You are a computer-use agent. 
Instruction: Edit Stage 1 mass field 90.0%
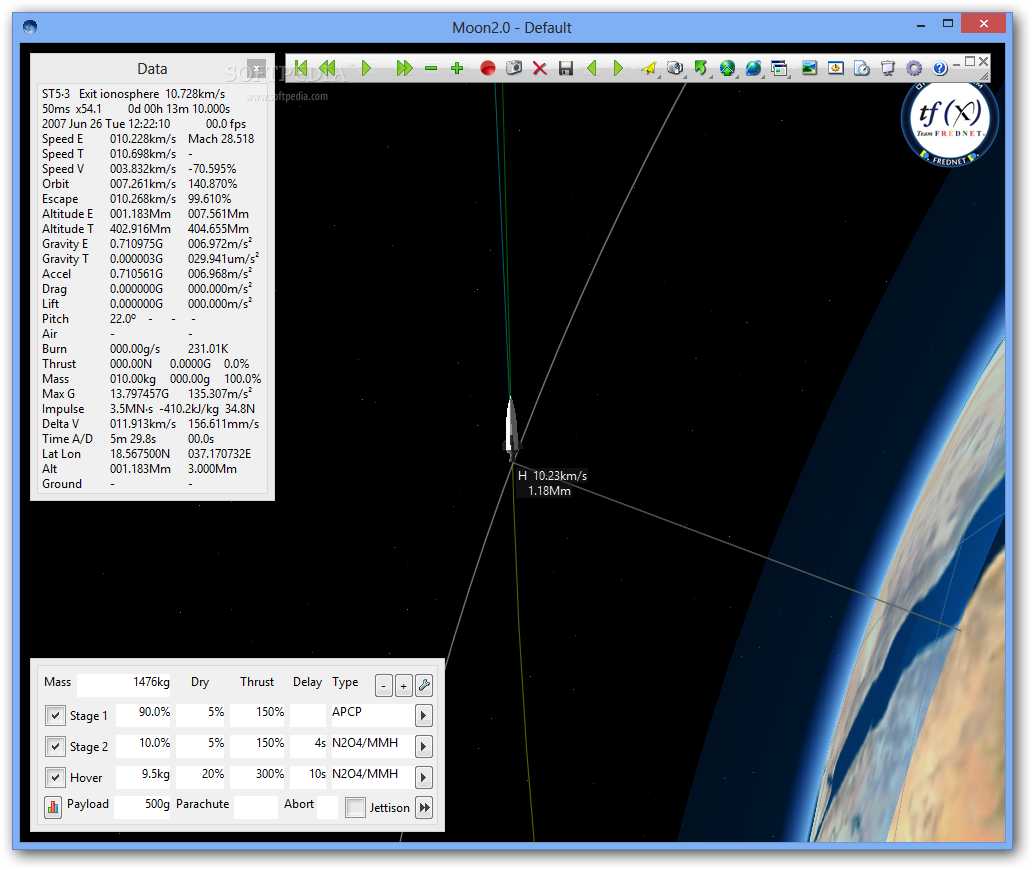(143, 715)
